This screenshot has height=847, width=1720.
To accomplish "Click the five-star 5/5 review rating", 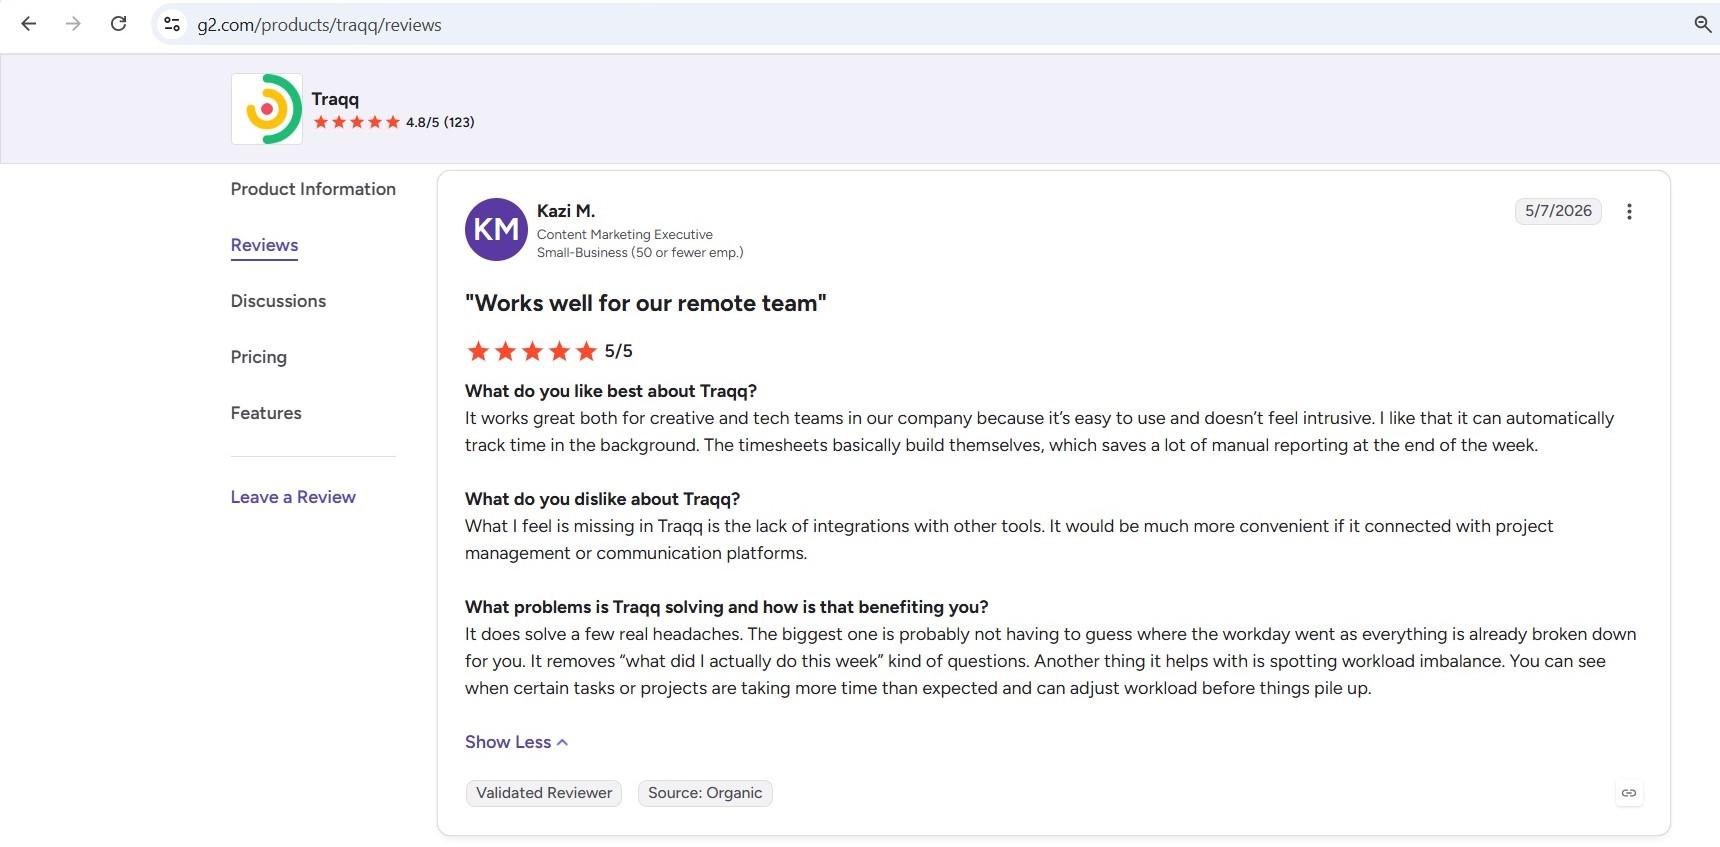I will [x=549, y=351].
